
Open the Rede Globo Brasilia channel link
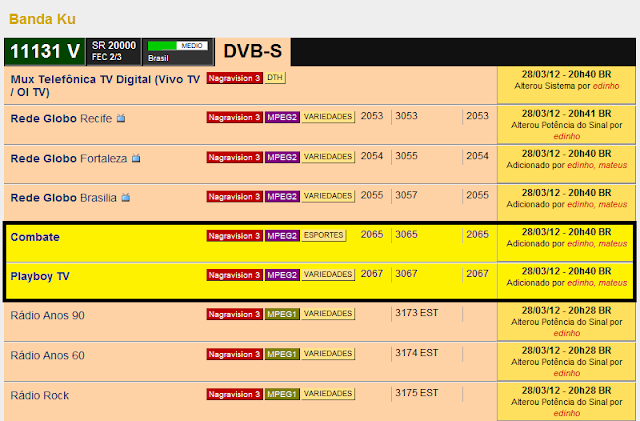tap(63, 198)
